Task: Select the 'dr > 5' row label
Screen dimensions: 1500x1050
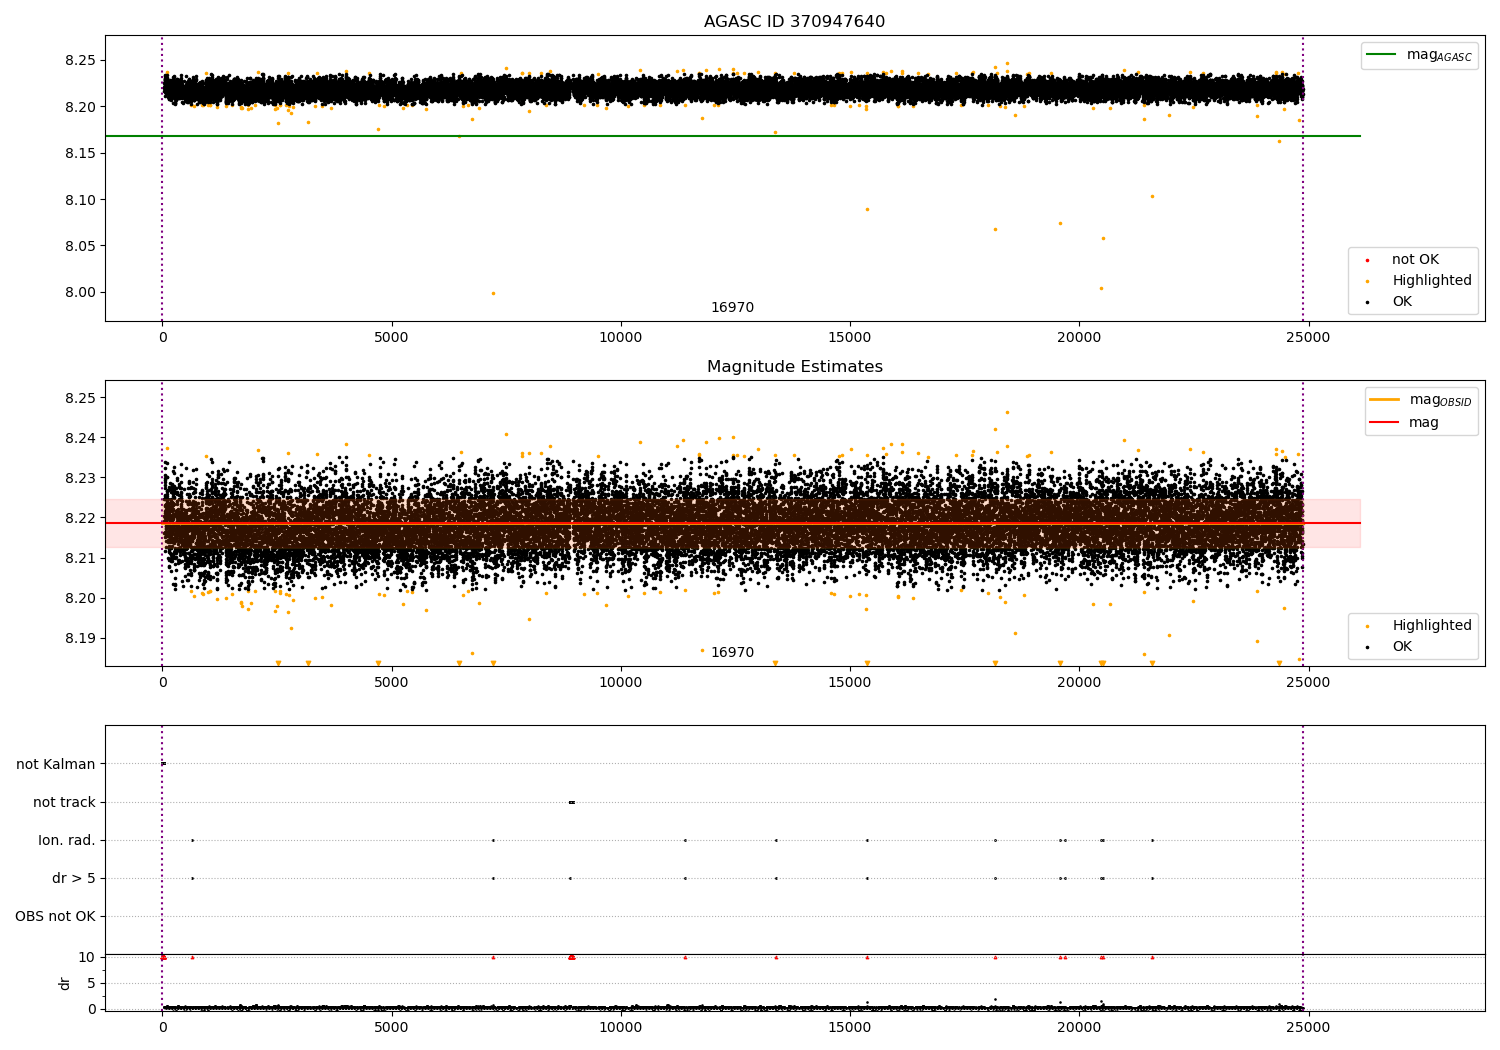Action: click(74, 878)
